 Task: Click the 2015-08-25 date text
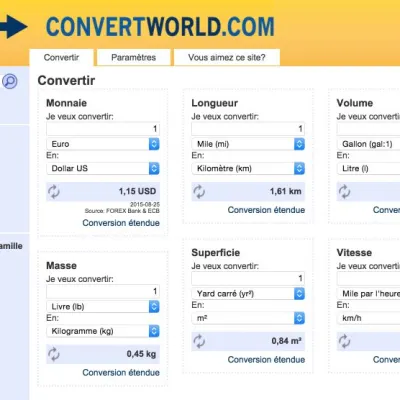coord(145,204)
